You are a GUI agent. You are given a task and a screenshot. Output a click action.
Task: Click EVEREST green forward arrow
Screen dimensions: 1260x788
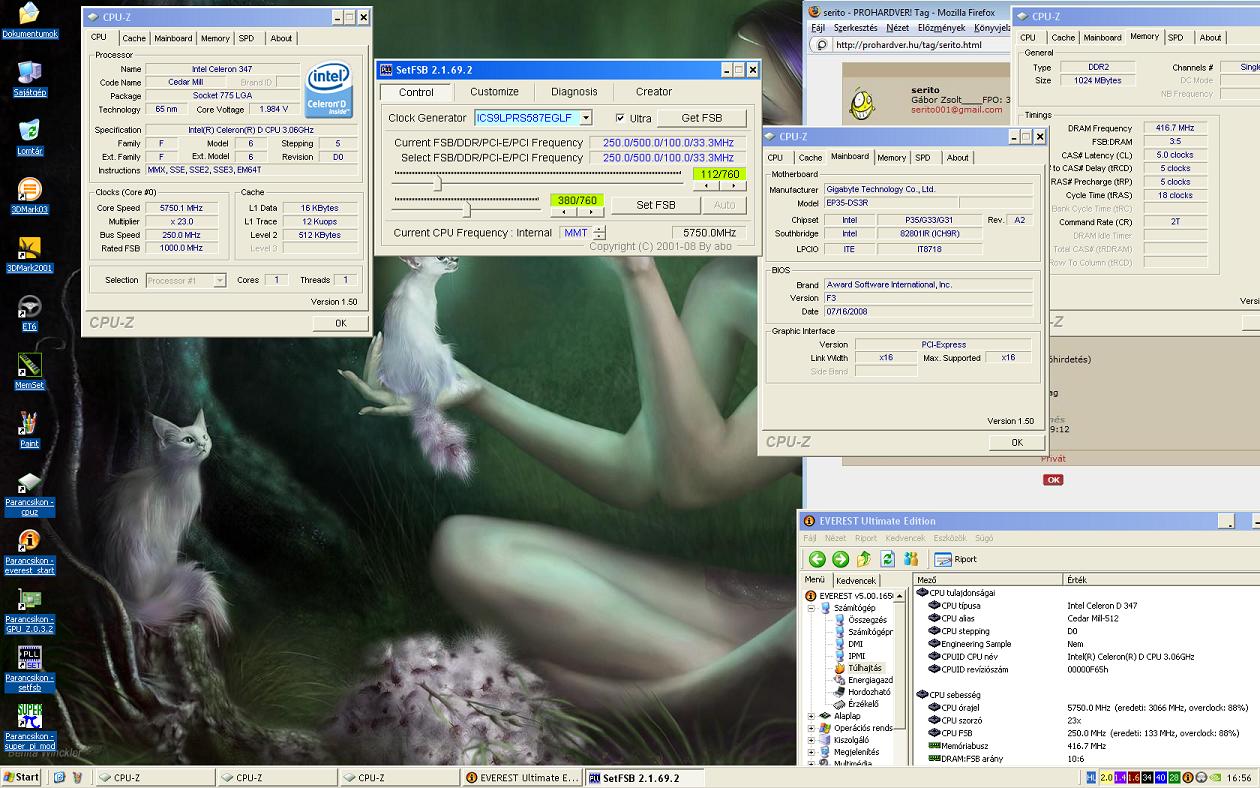point(840,559)
